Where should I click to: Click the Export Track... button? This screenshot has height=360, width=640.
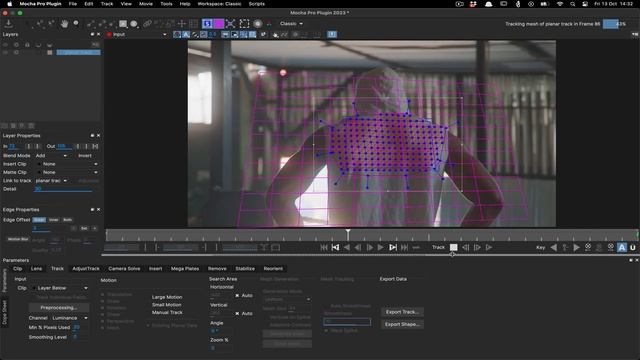pos(402,312)
